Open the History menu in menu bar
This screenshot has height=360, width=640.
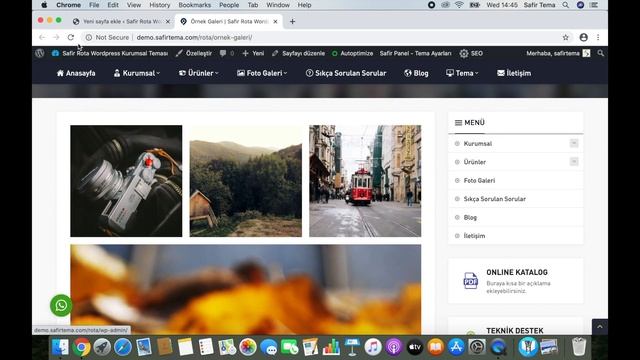click(x=159, y=5)
